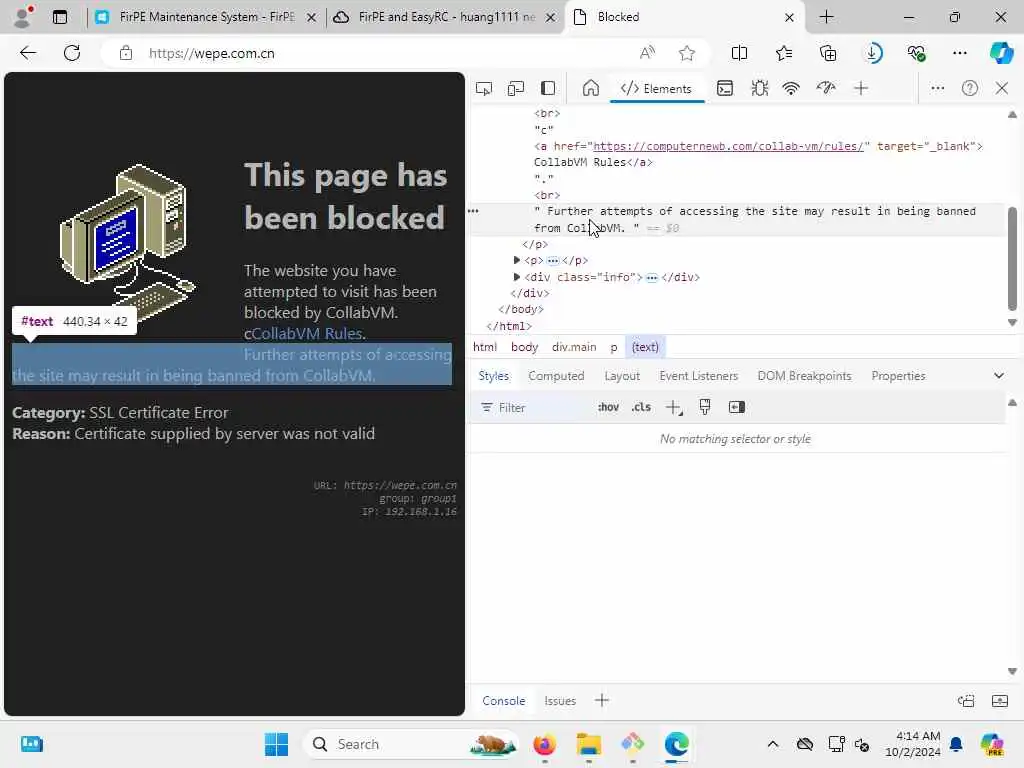The height and width of the screenshot is (768, 1024).
Task: Toggle the computed styles sidebar
Action: coord(737,407)
